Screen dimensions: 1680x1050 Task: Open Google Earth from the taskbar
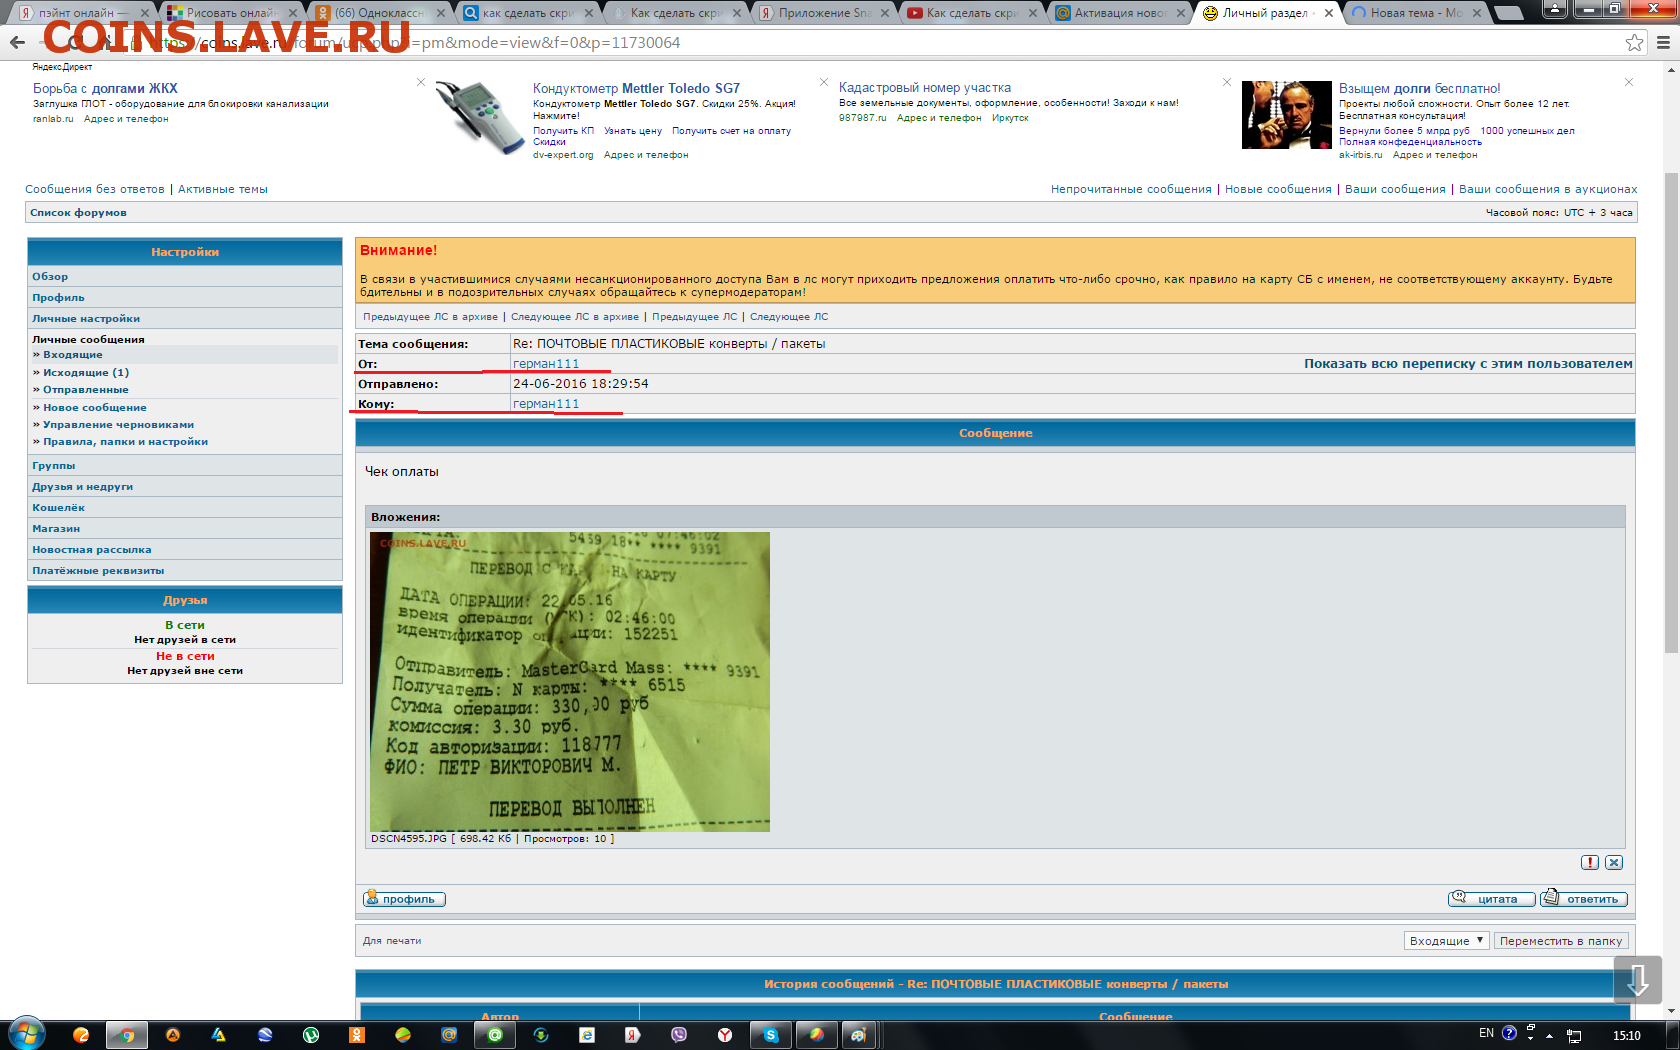[265, 1035]
